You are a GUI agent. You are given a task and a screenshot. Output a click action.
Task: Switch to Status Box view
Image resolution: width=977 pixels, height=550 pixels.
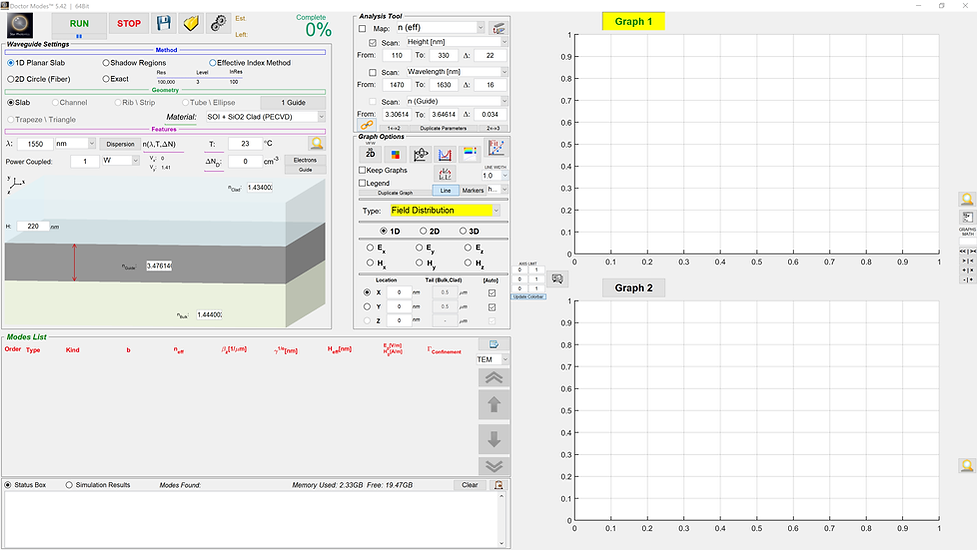pyautogui.click(x=8, y=485)
